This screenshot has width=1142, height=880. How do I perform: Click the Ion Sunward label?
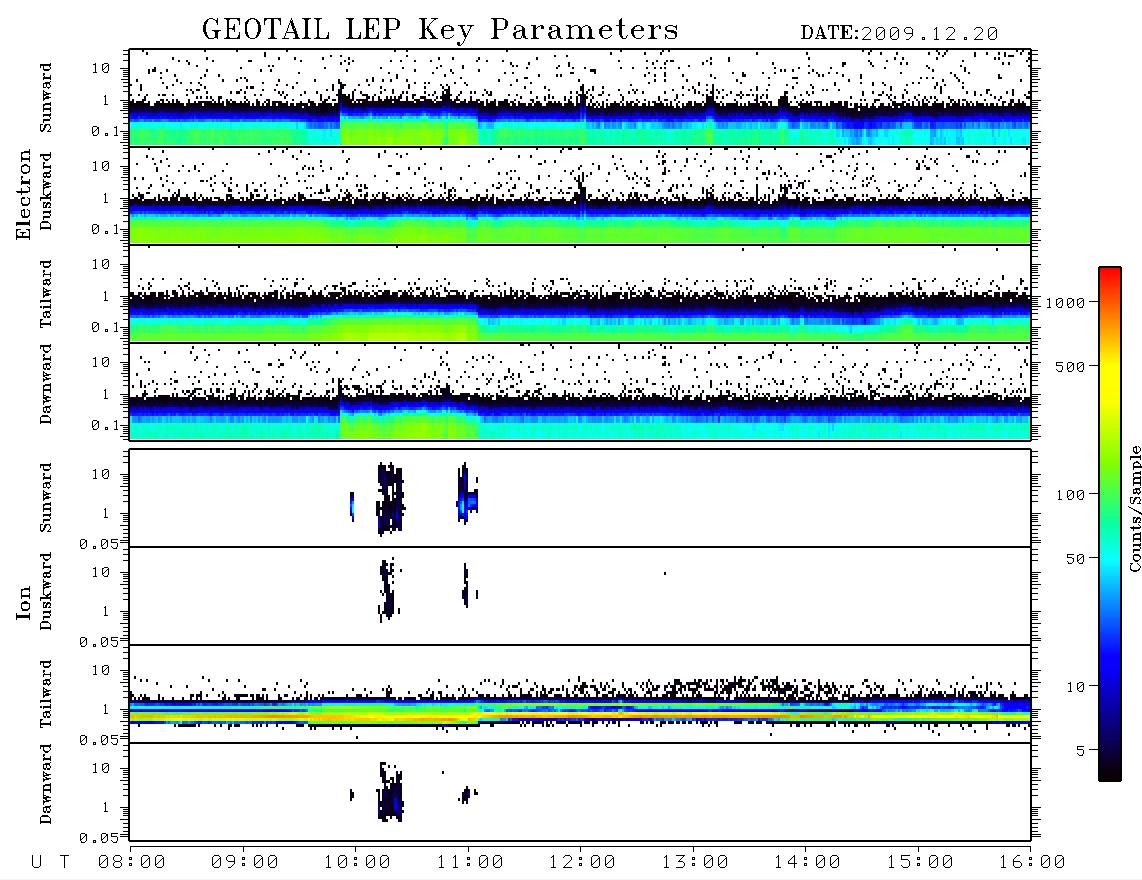[47, 498]
